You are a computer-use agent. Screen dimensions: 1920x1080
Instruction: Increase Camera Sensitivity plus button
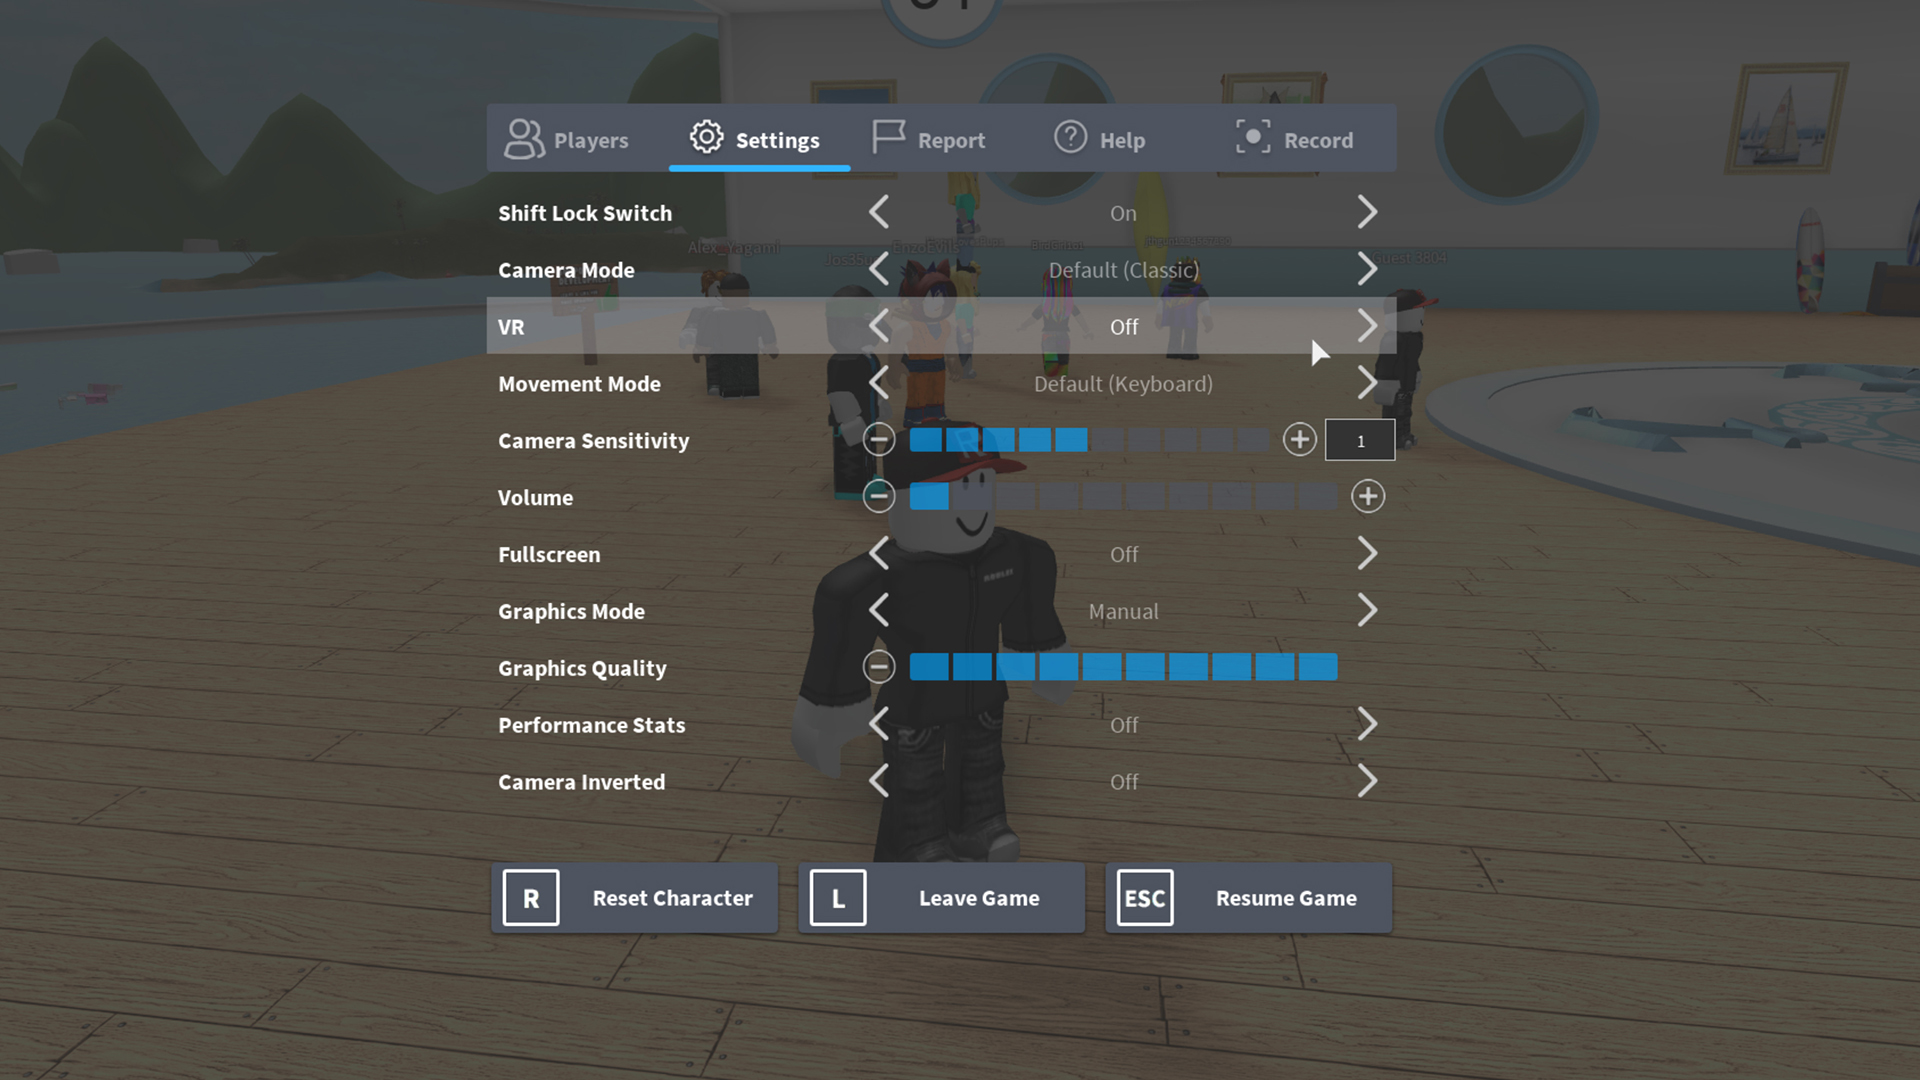(x=1298, y=439)
